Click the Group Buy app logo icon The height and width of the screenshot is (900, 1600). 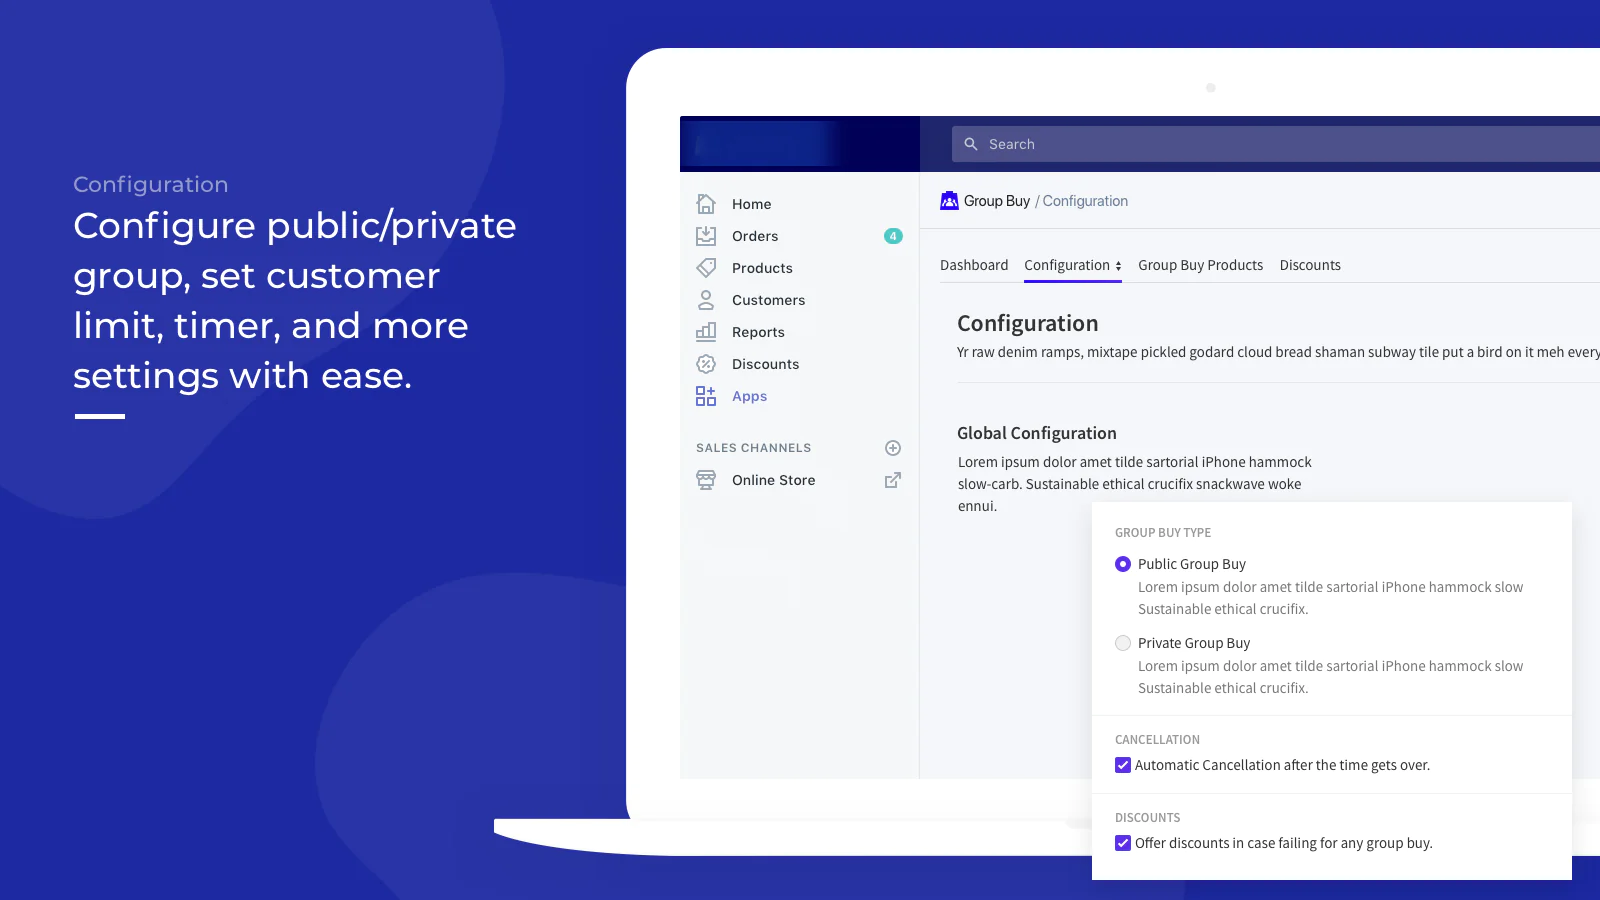[x=949, y=201]
